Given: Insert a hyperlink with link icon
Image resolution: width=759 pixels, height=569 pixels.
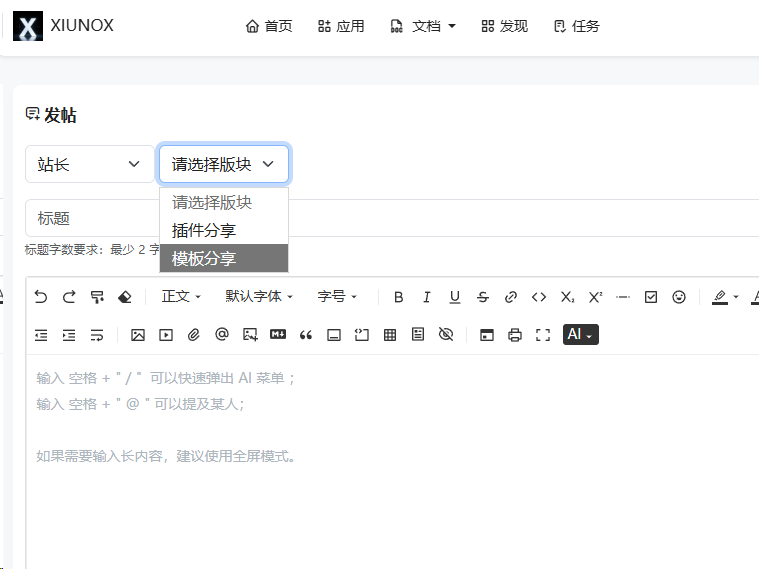Looking at the screenshot, I should pyautogui.click(x=511, y=297).
